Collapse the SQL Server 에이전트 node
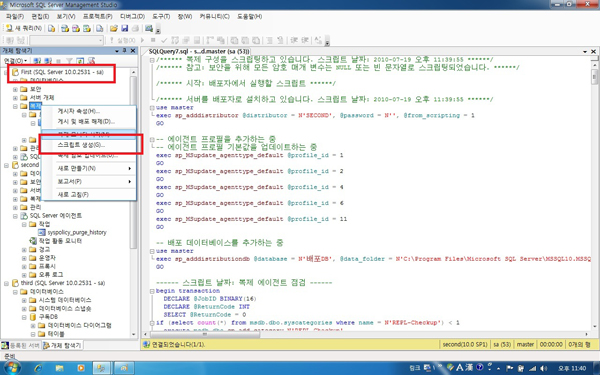The image size is (600, 375). click(15, 216)
